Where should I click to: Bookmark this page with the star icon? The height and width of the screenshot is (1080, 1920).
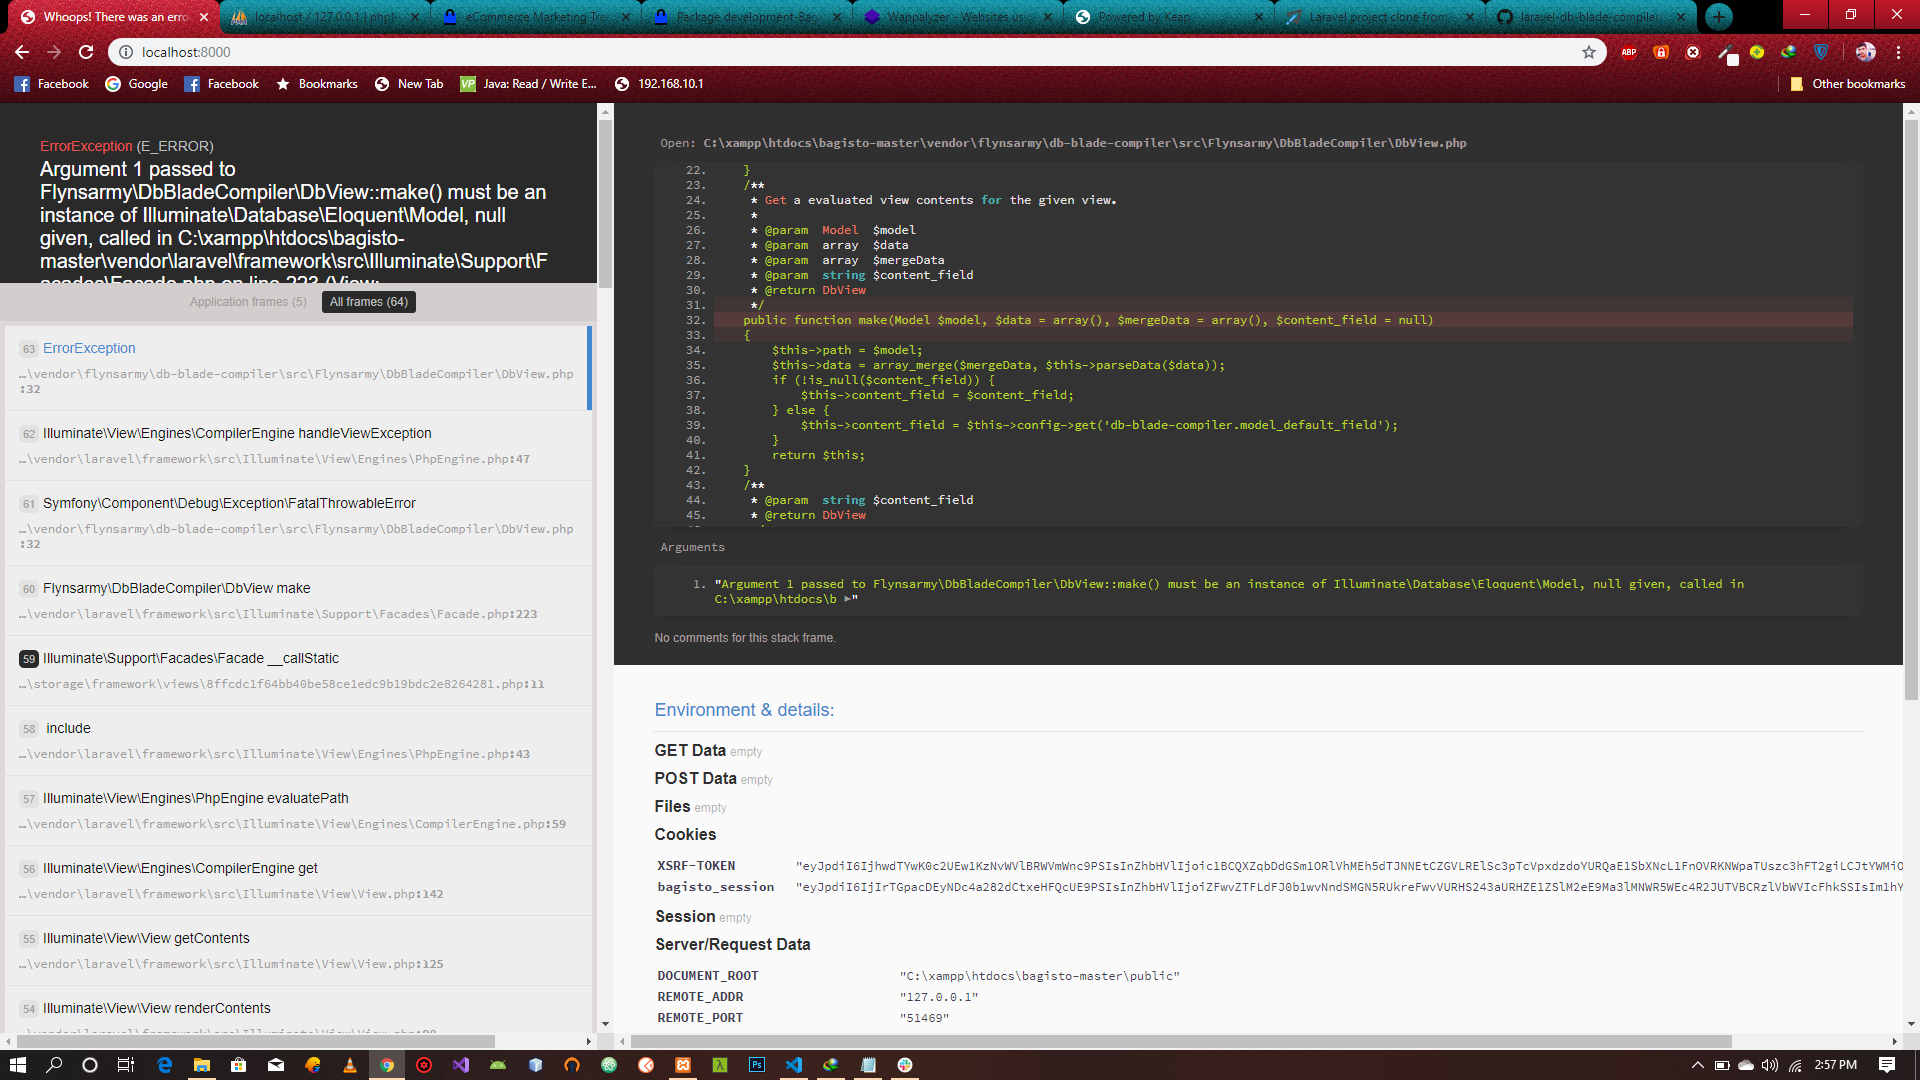1589,52
